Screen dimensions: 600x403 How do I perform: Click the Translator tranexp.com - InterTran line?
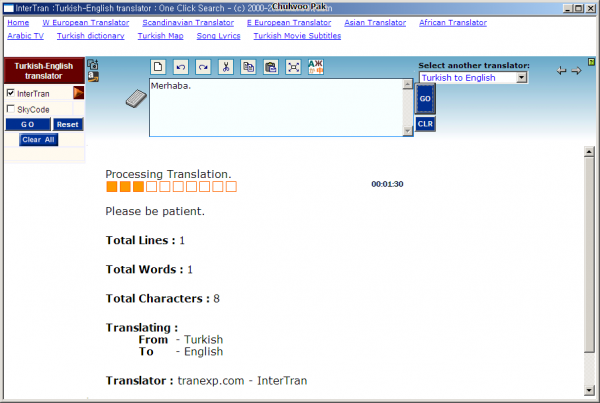pos(206,381)
